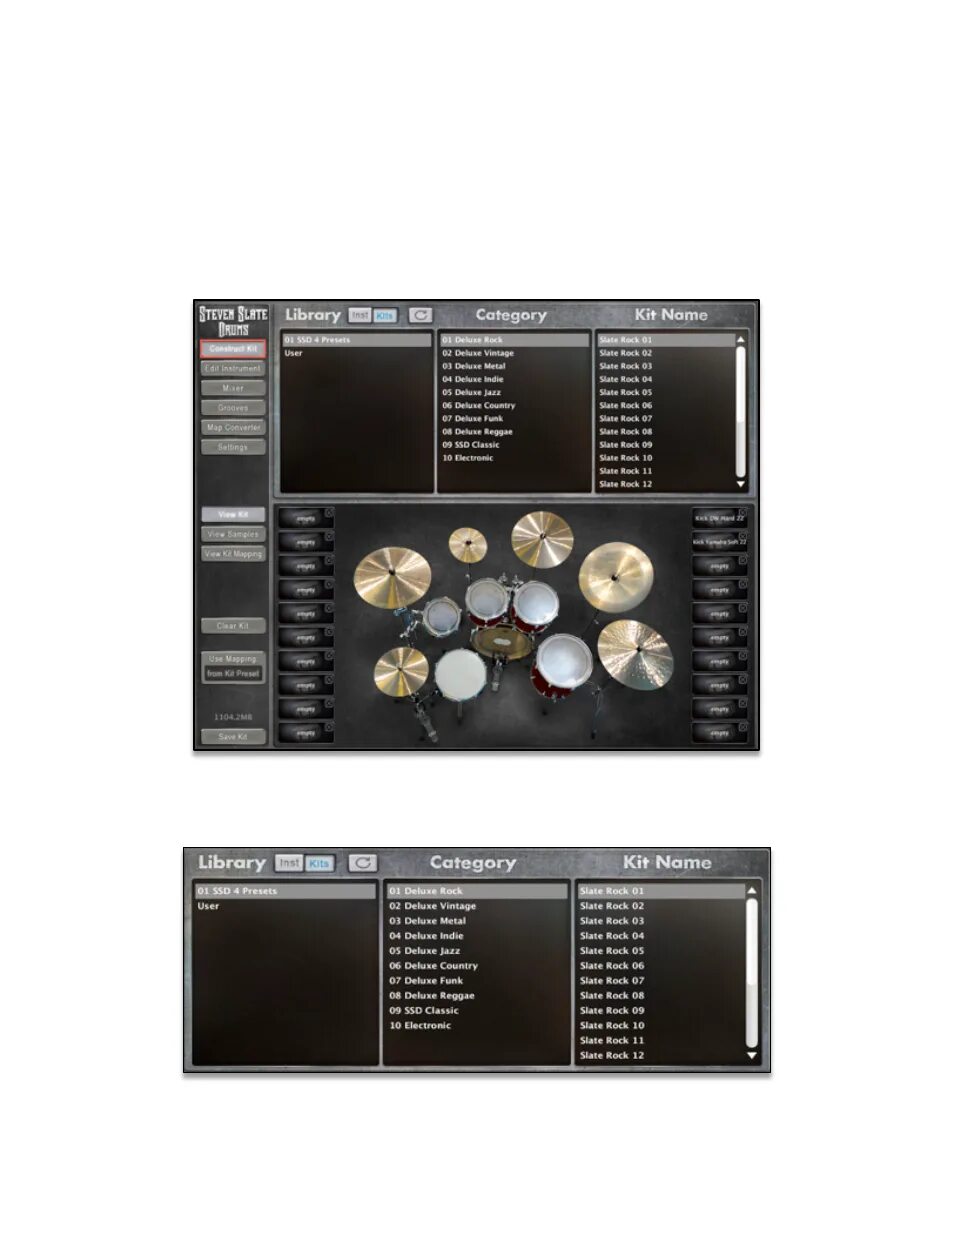Click the Kit Name scroll-down arrow in the full interface image
Screen dimensions: 954x1235
point(741,484)
